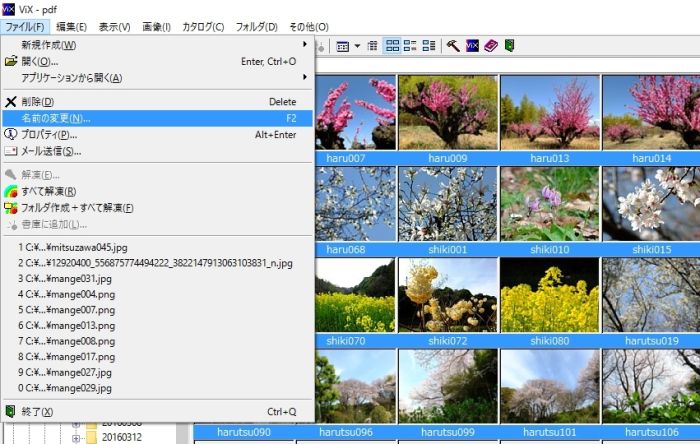Click the green exit door toolbar icon

coord(509,46)
